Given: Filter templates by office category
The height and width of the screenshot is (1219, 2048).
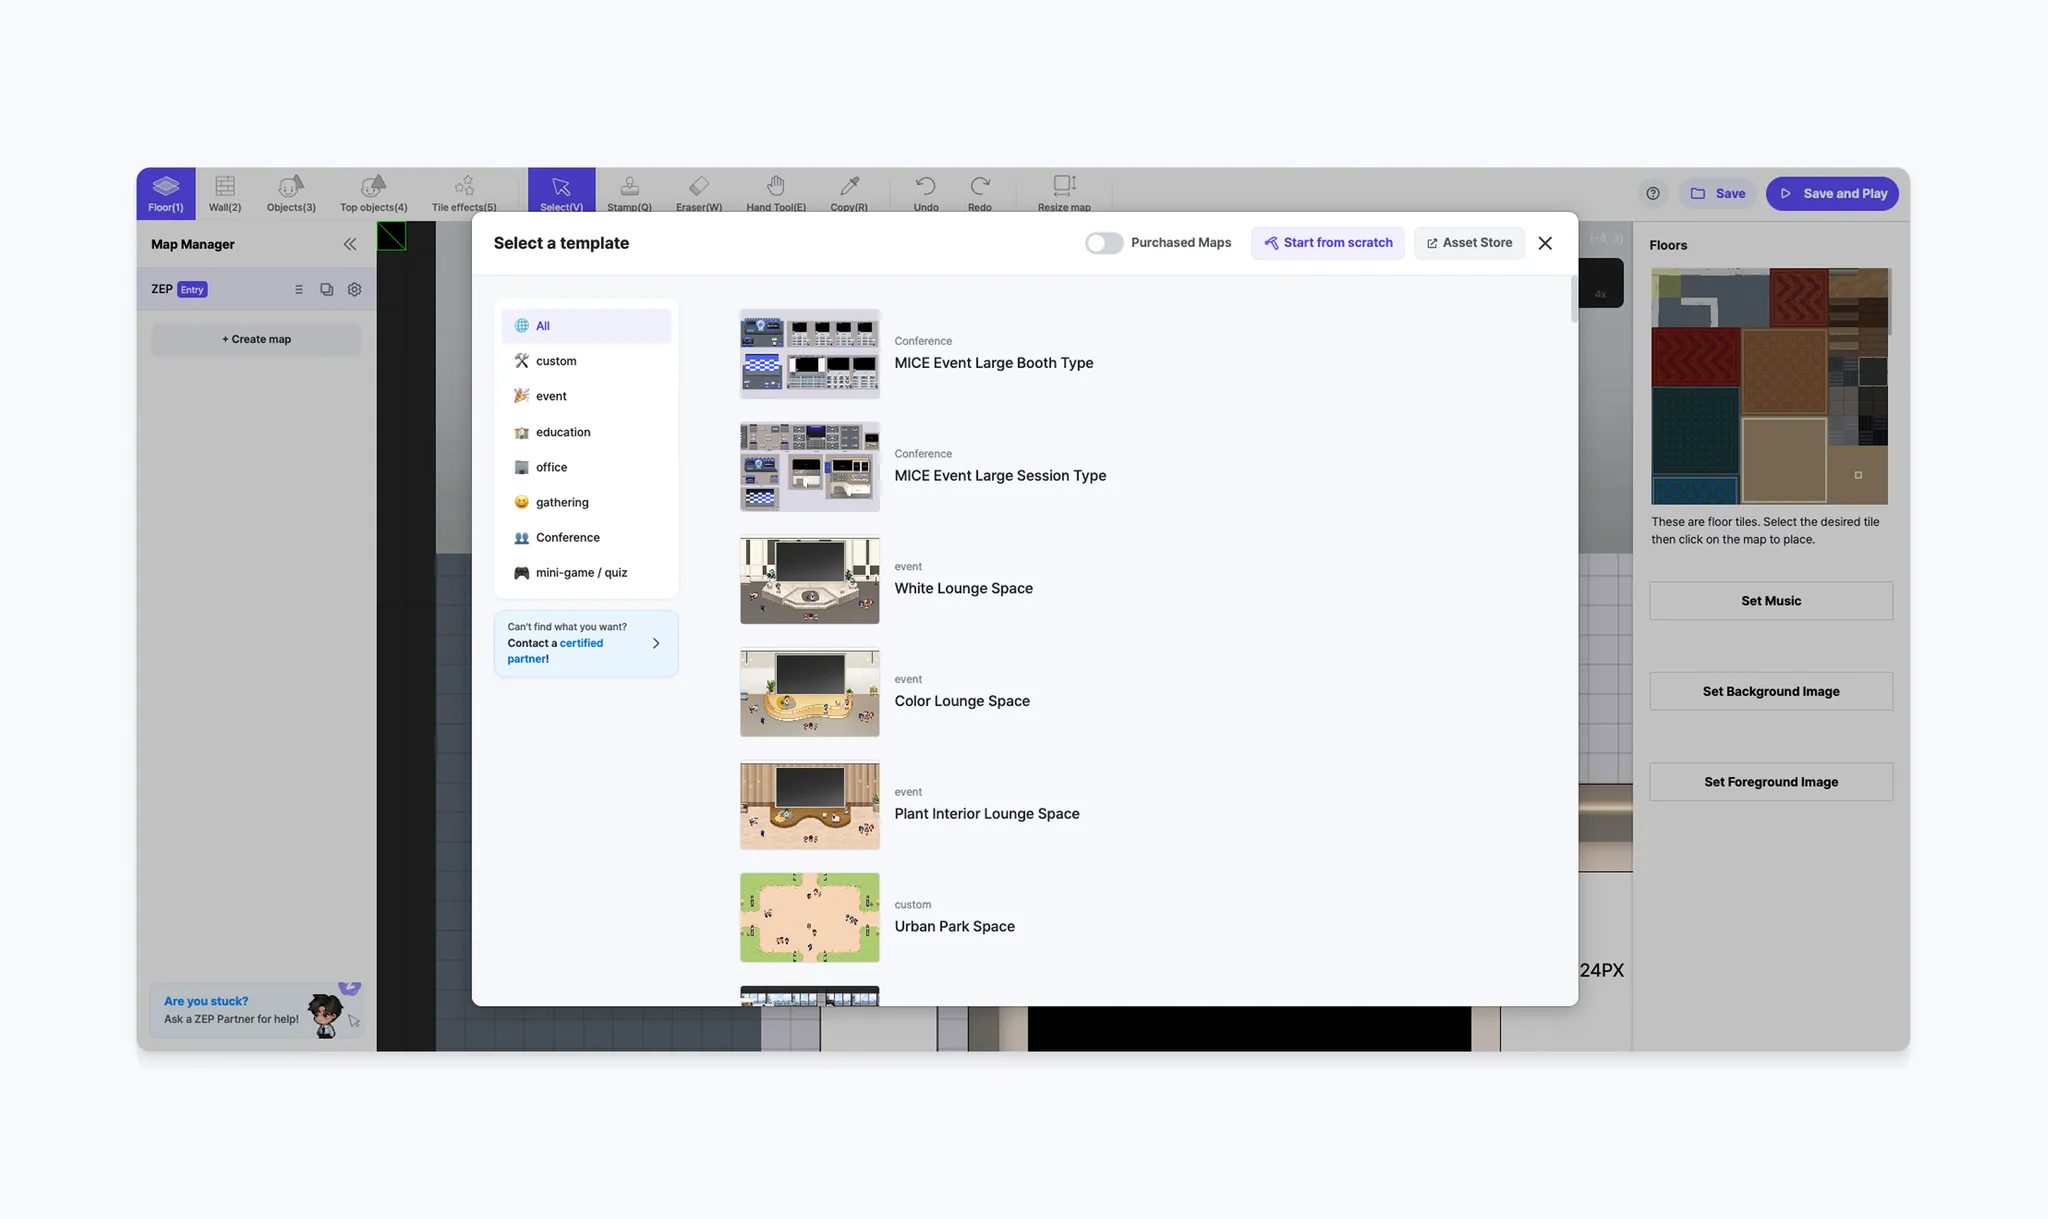Looking at the screenshot, I should click(551, 467).
